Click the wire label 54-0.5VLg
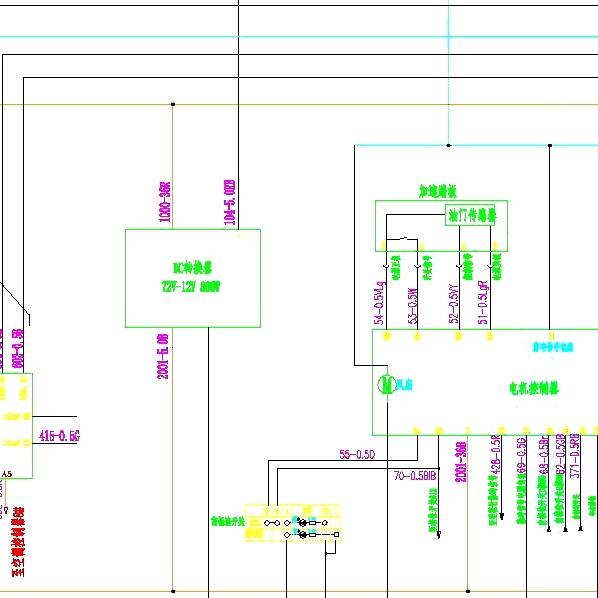This screenshot has height=598, width=598. tap(380, 303)
